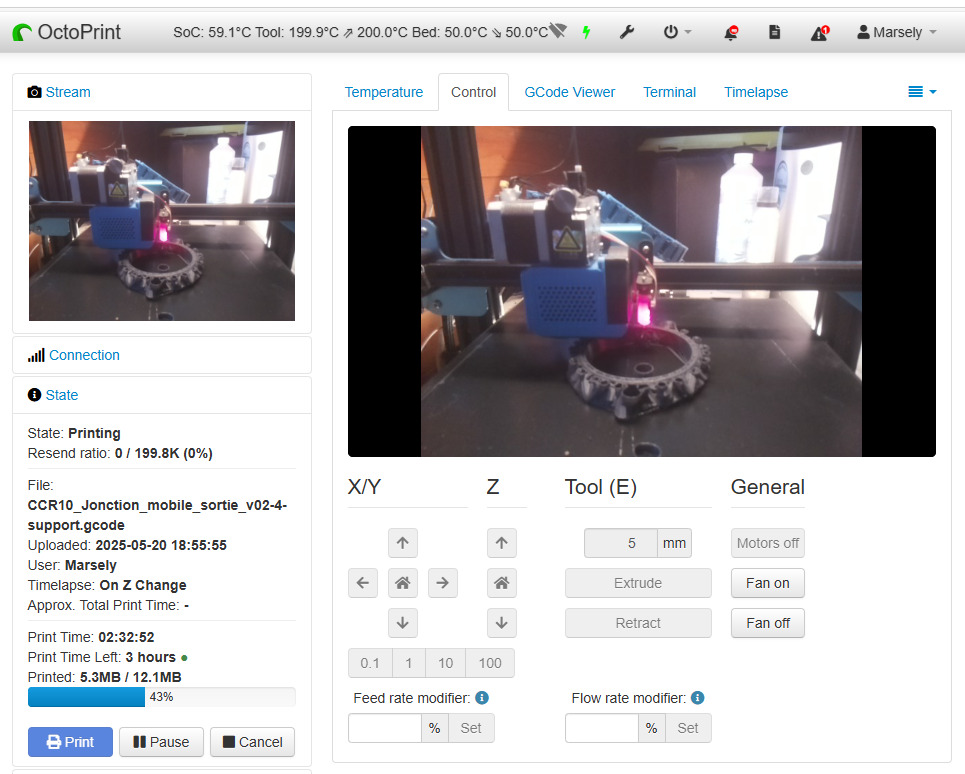
Task: Click the Flow rate modifier info icon
Action: [697, 698]
